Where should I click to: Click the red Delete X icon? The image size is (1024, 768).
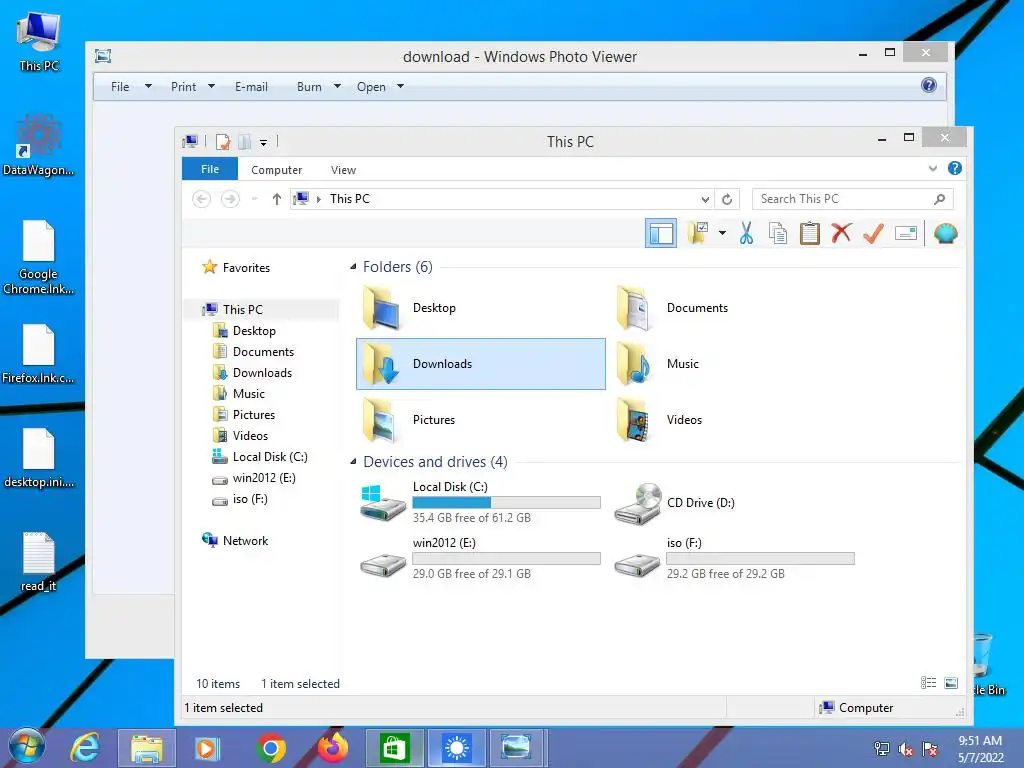pyautogui.click(x=841, y=232)
